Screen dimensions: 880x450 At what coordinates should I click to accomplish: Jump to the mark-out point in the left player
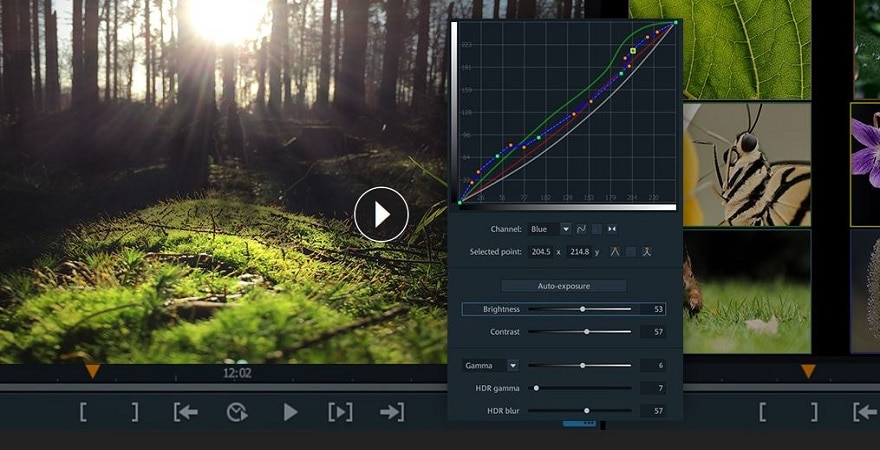392,412
